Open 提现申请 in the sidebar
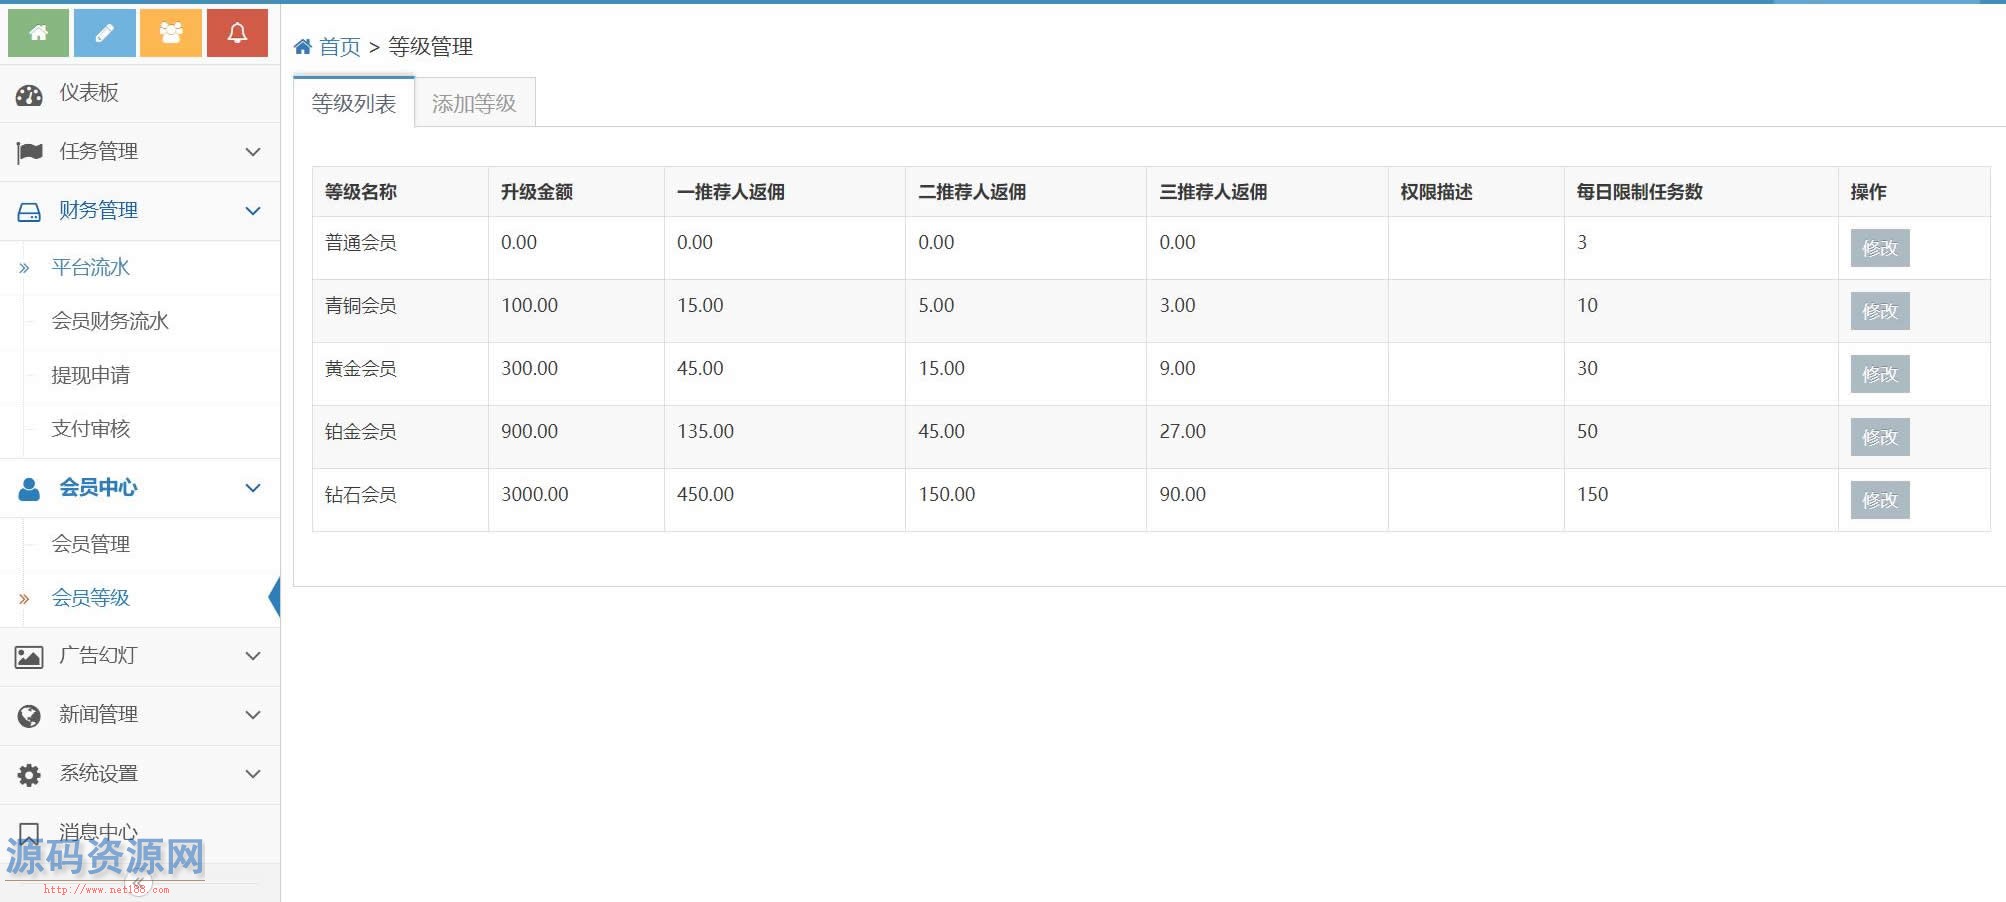Screen dimensions: 2006x902 click(91, 375)
